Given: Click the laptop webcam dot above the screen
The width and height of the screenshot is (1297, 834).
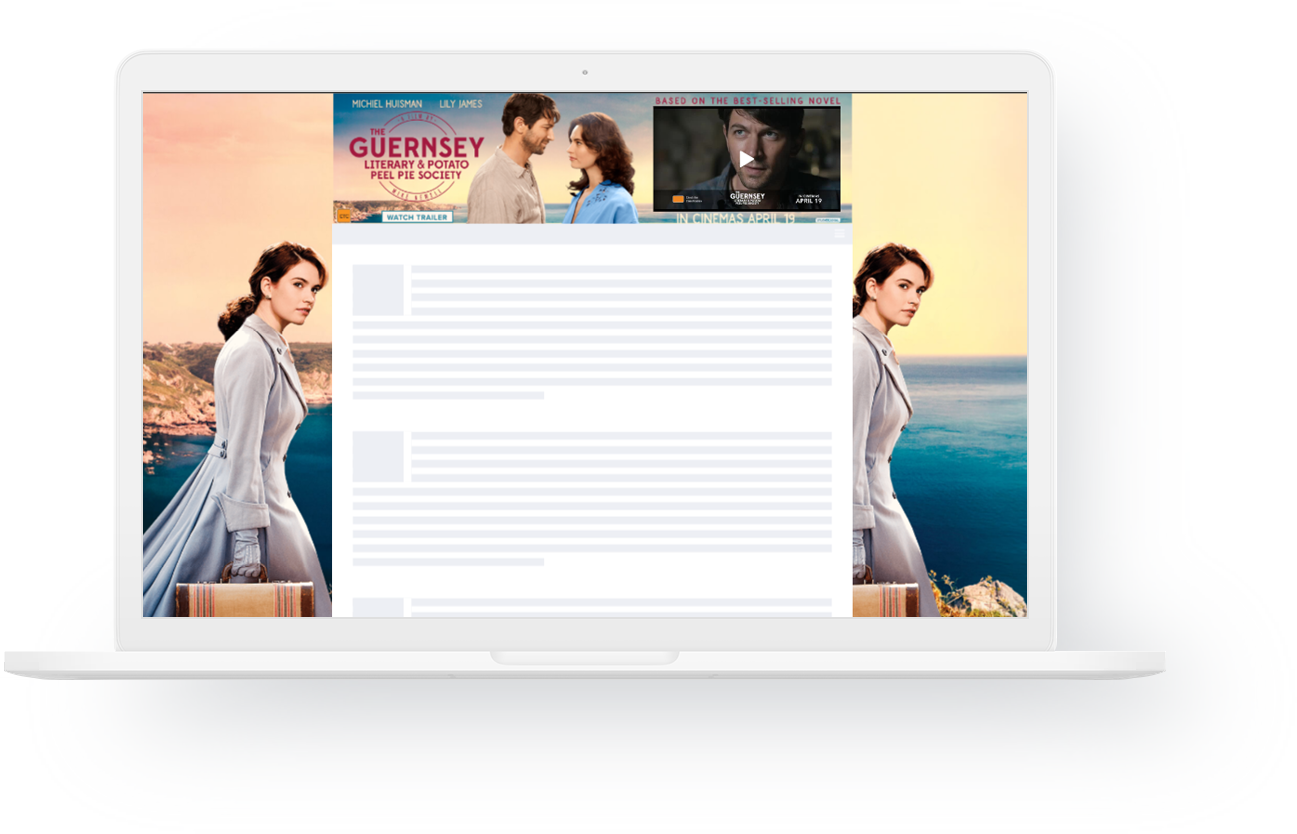Looking at the screenshot, I should point(585,72).
